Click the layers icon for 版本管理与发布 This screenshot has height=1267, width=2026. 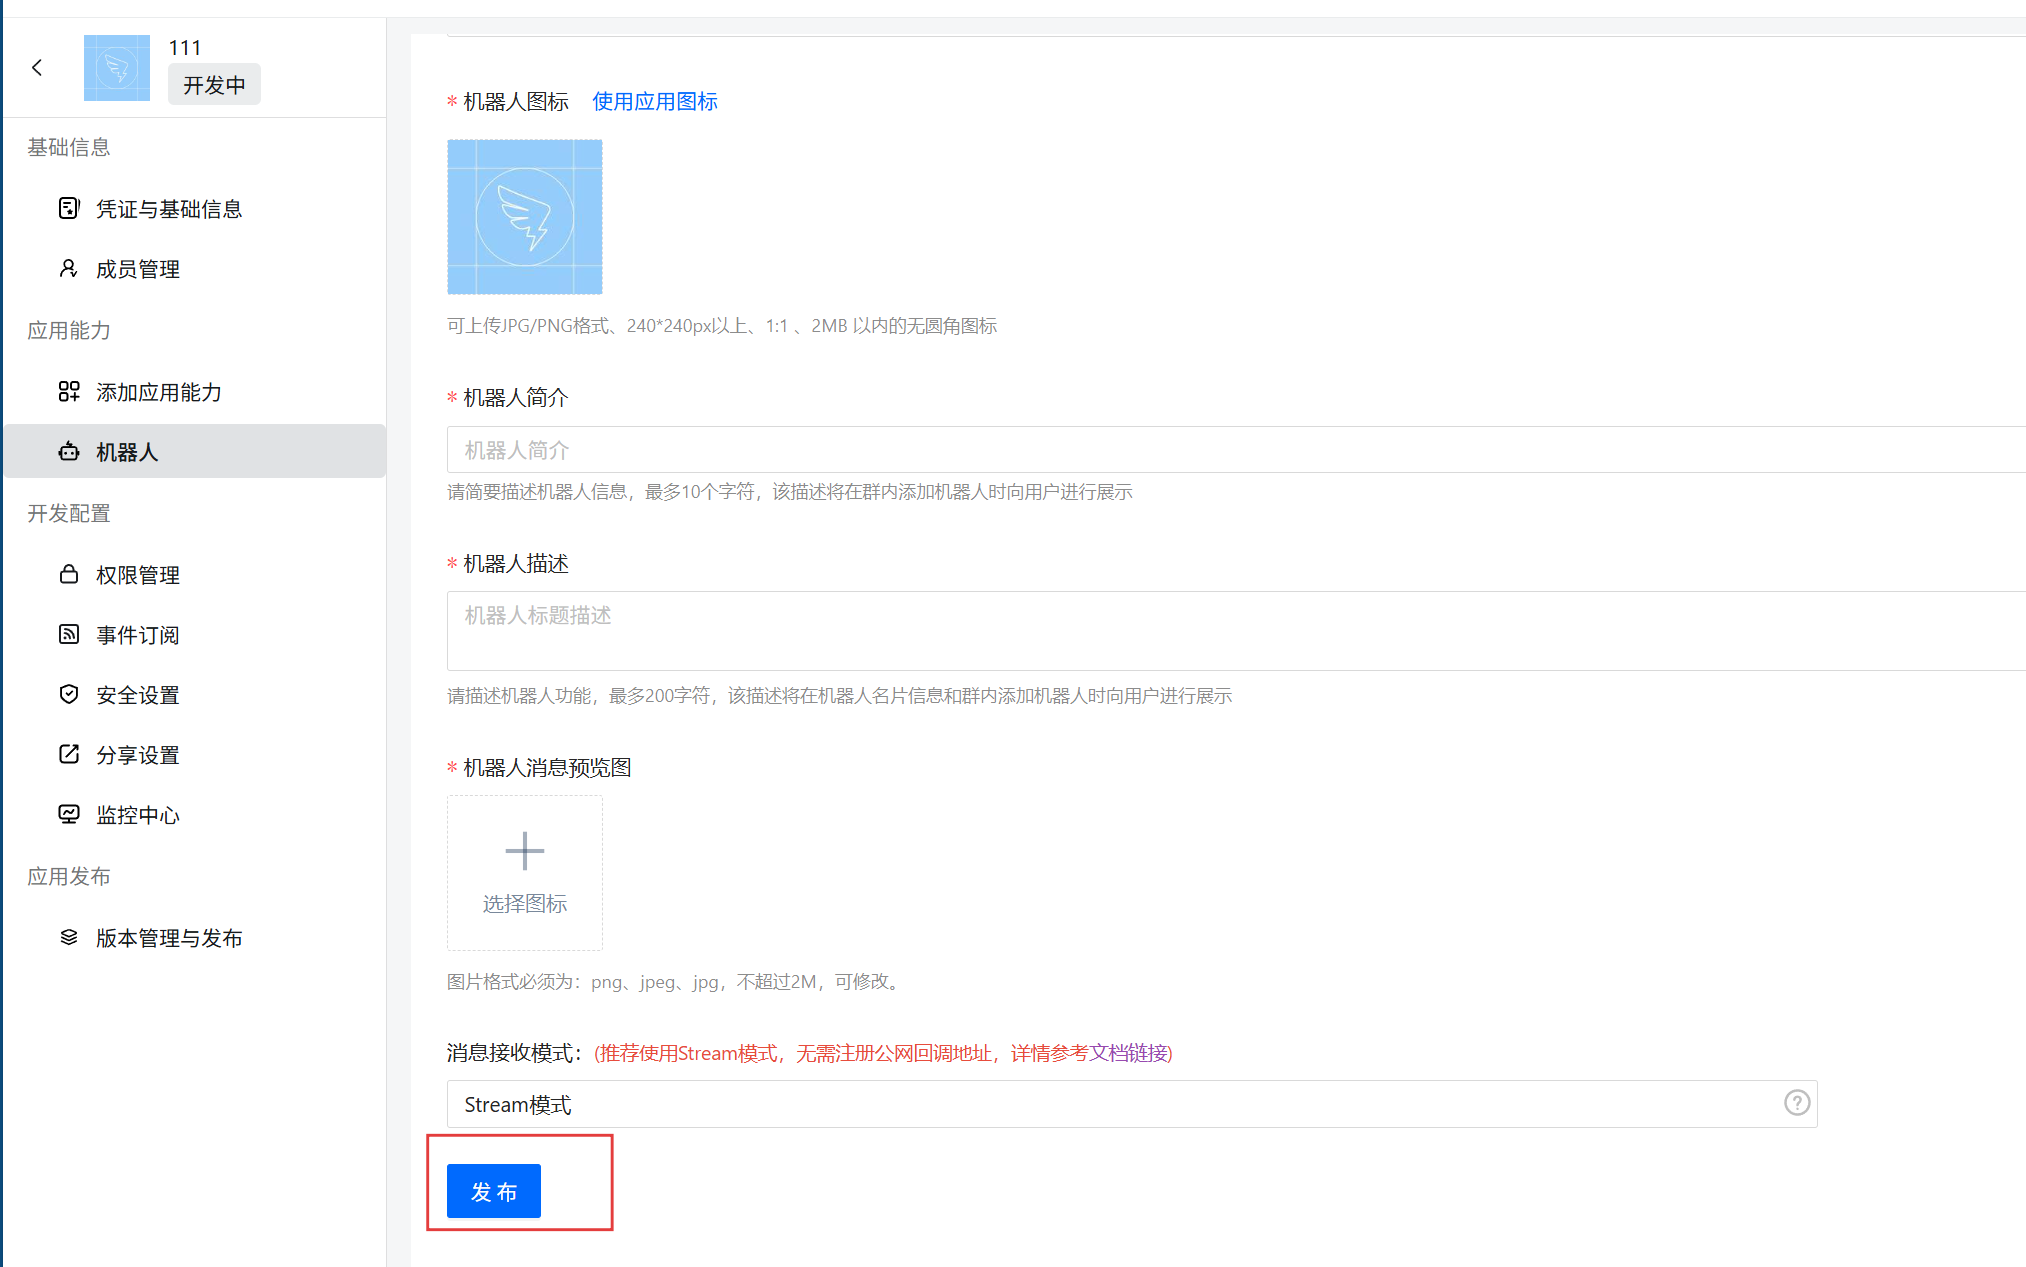[x=68, y=937]
